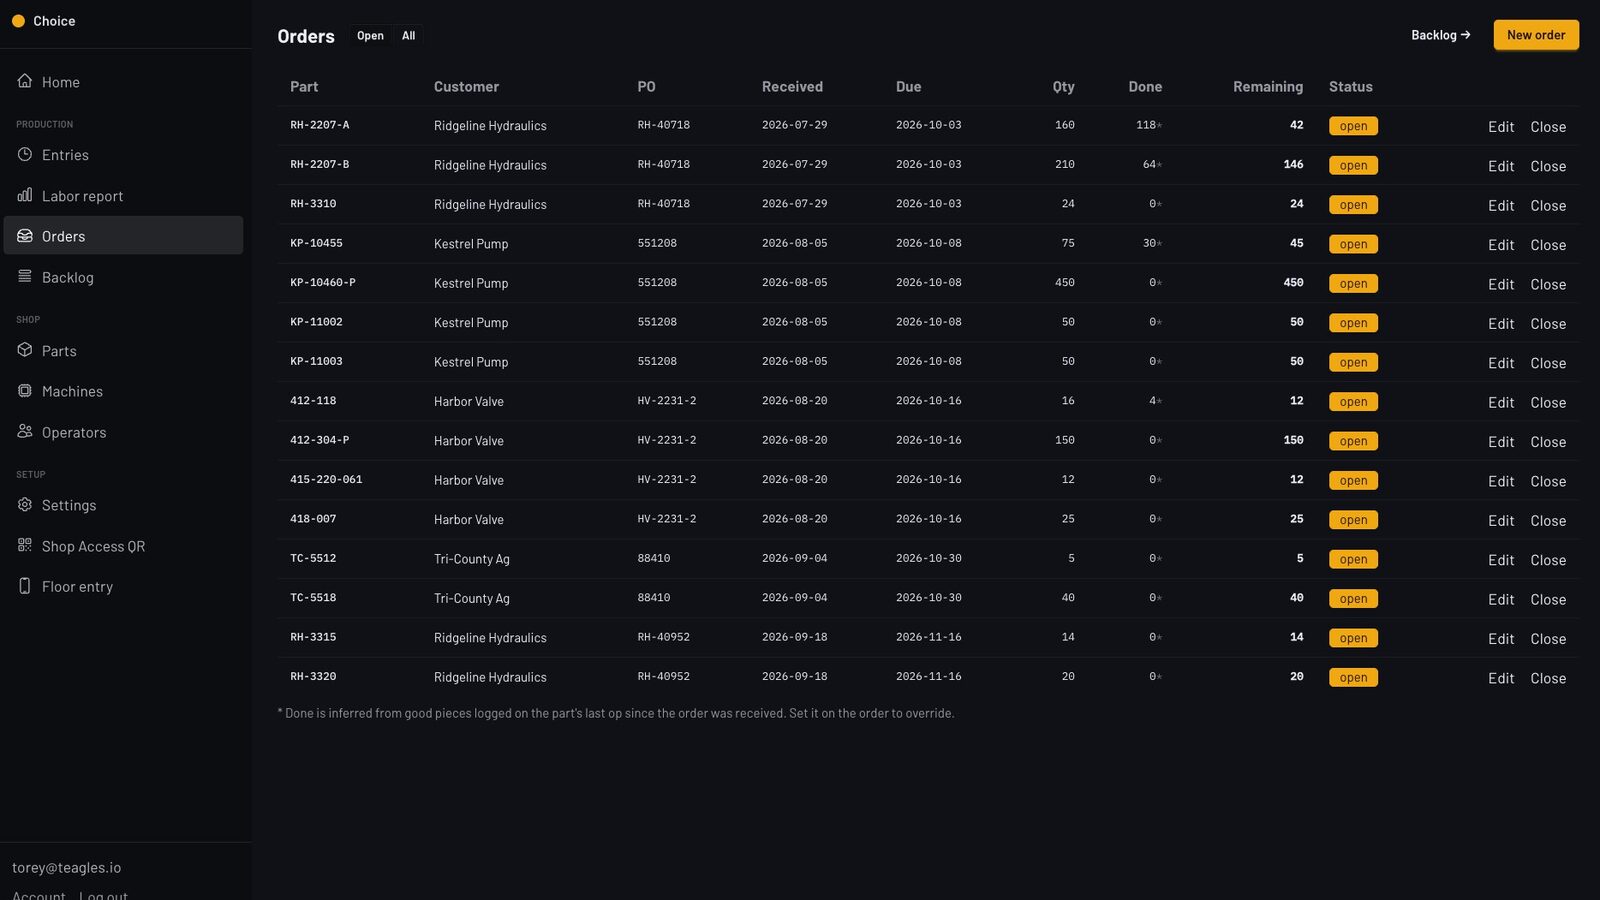This screenshot has width=1600, height=900.
Task: Open Operators via the people icon
Action: [25, 431]
